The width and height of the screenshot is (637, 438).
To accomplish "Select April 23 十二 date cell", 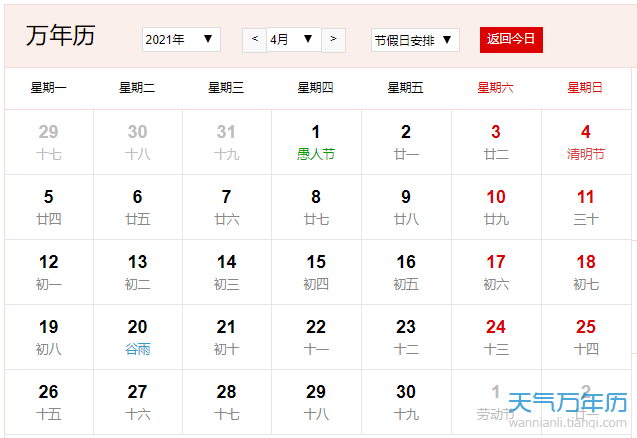I will coord(406,337).
